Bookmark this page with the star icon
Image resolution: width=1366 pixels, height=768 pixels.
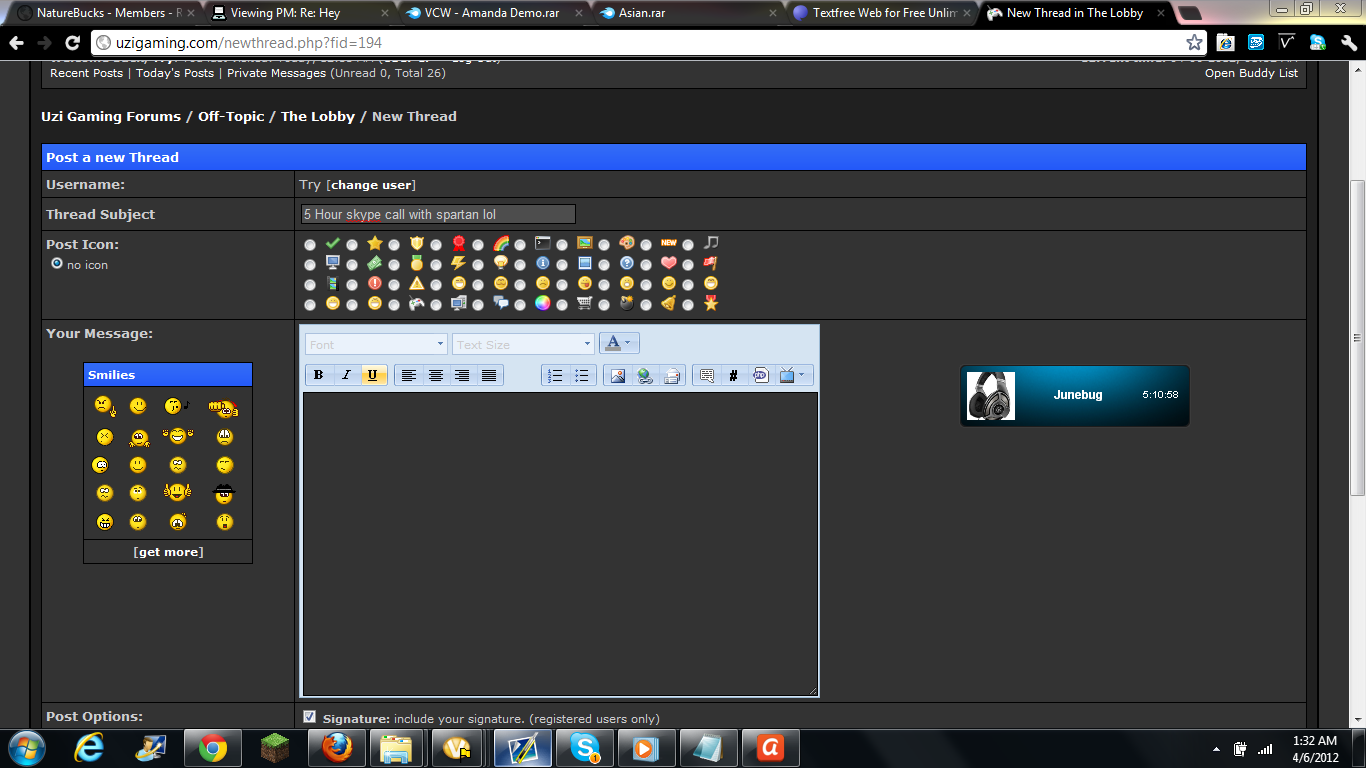click(1194, 43)
